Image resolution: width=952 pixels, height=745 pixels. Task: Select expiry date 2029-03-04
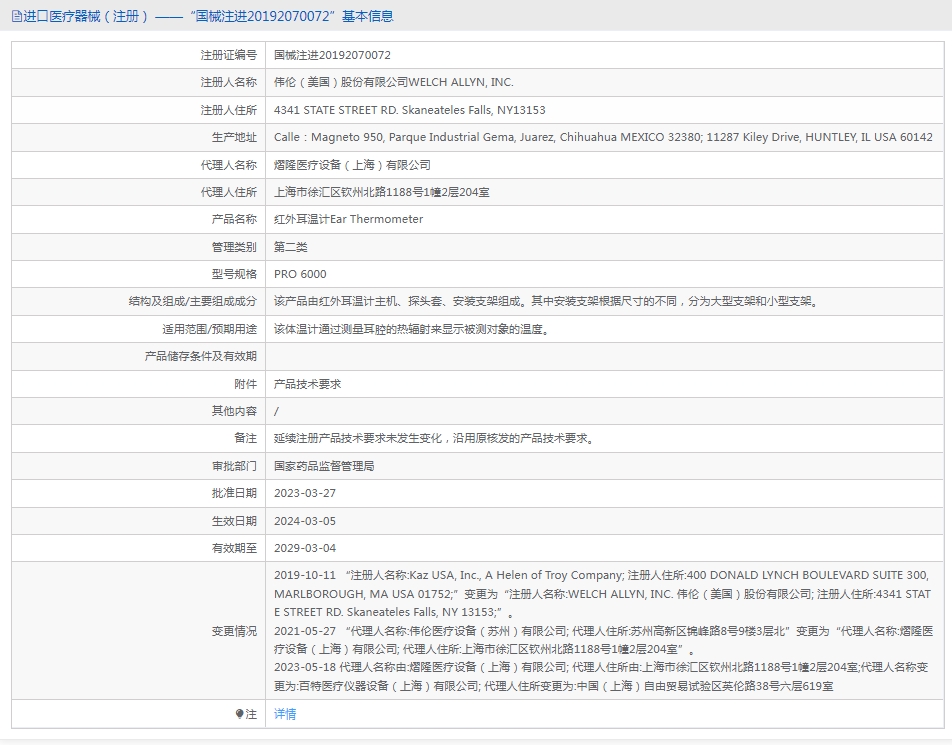[x=305, y=548]
